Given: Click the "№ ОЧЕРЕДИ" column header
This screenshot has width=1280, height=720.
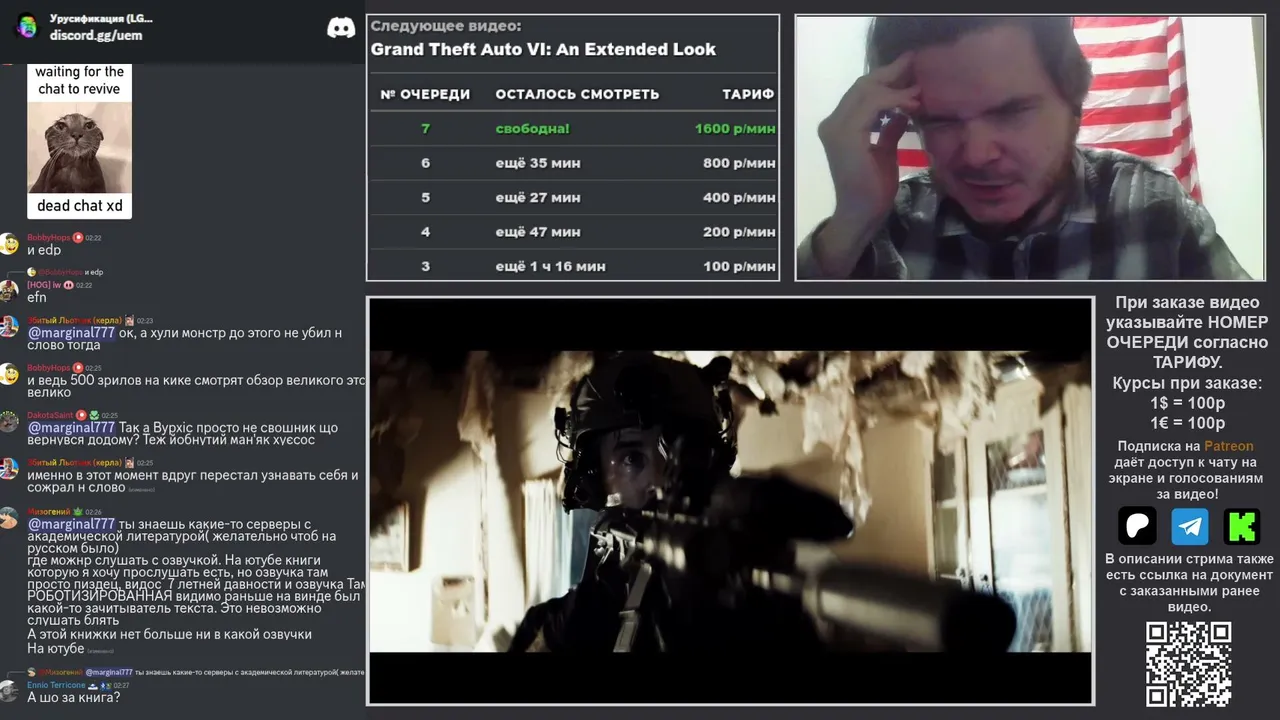Looking at the screenshot, I should tap(425, 94).
